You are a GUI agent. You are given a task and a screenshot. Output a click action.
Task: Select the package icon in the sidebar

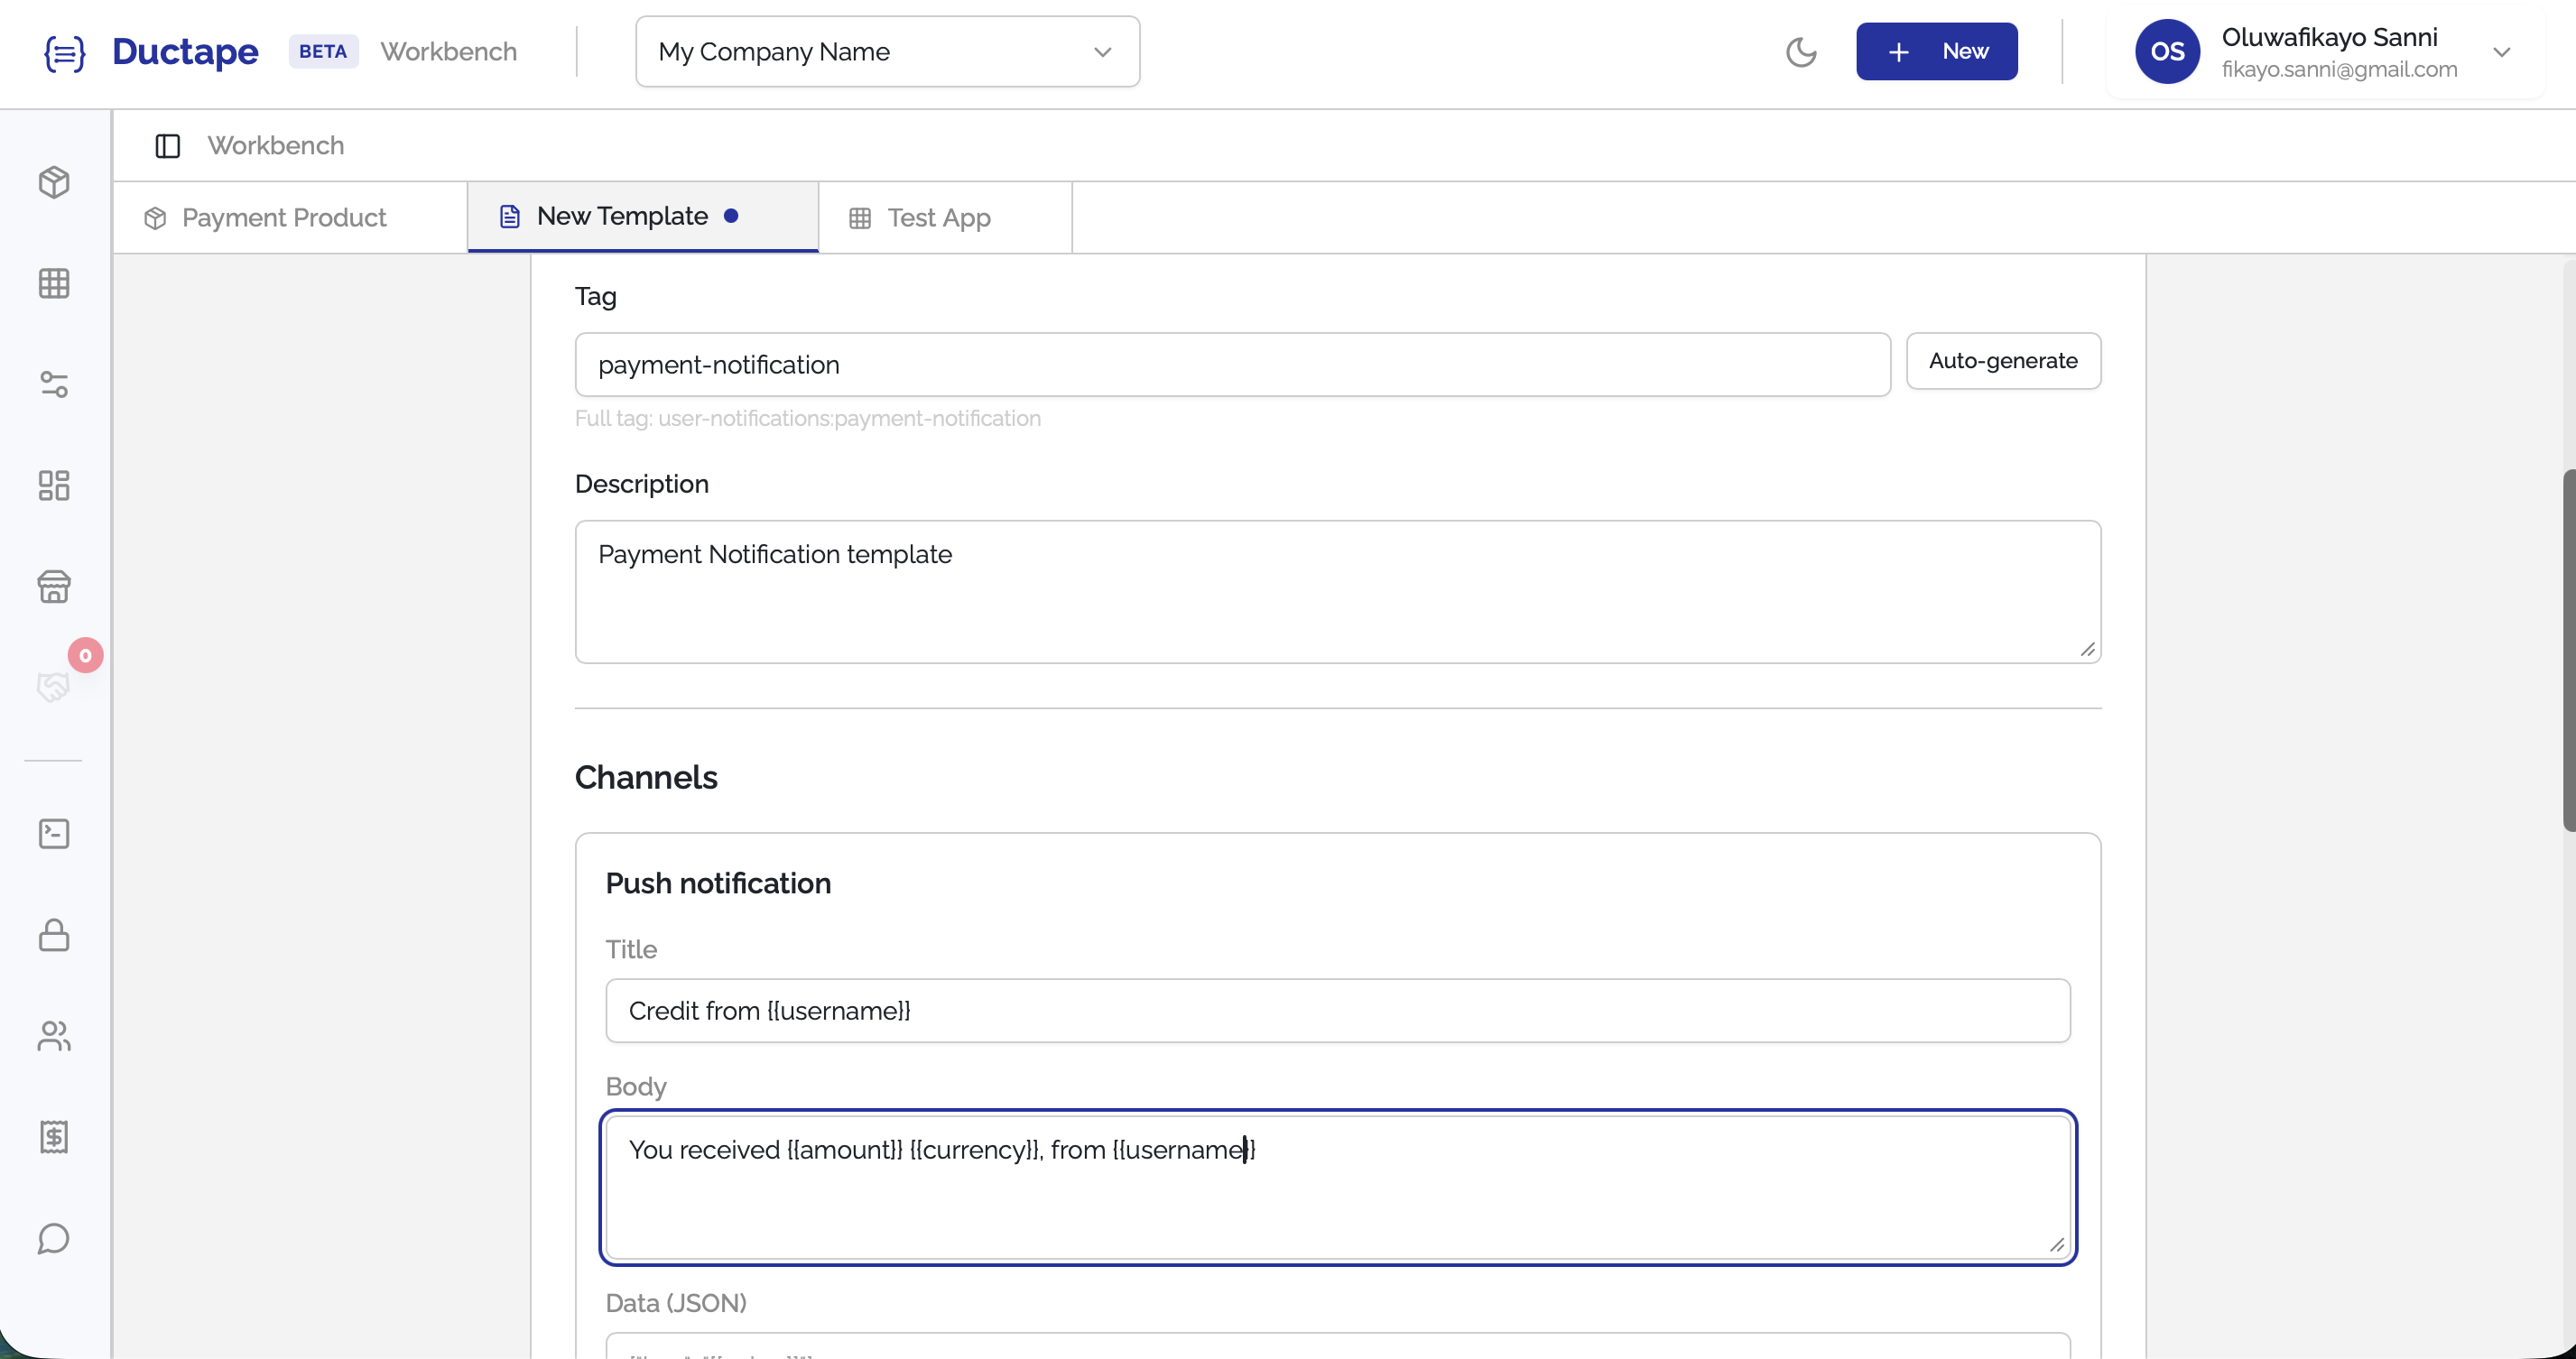54,182
